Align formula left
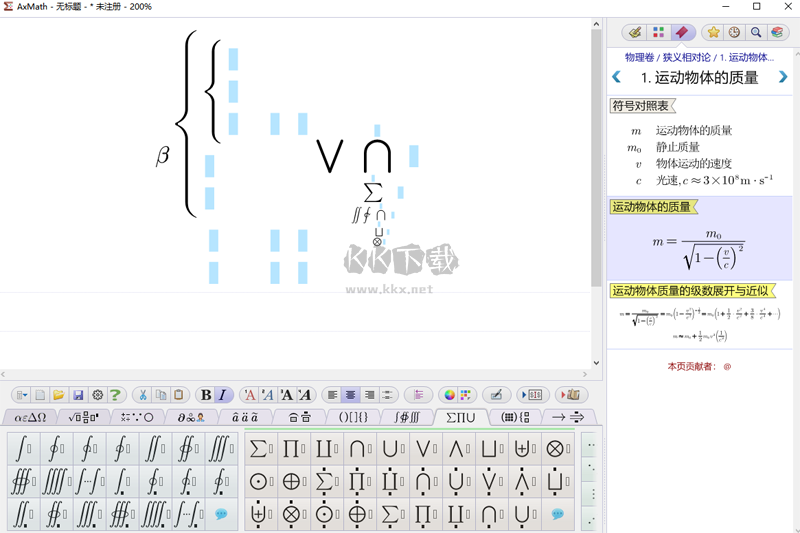 click(x=333, y=395)
